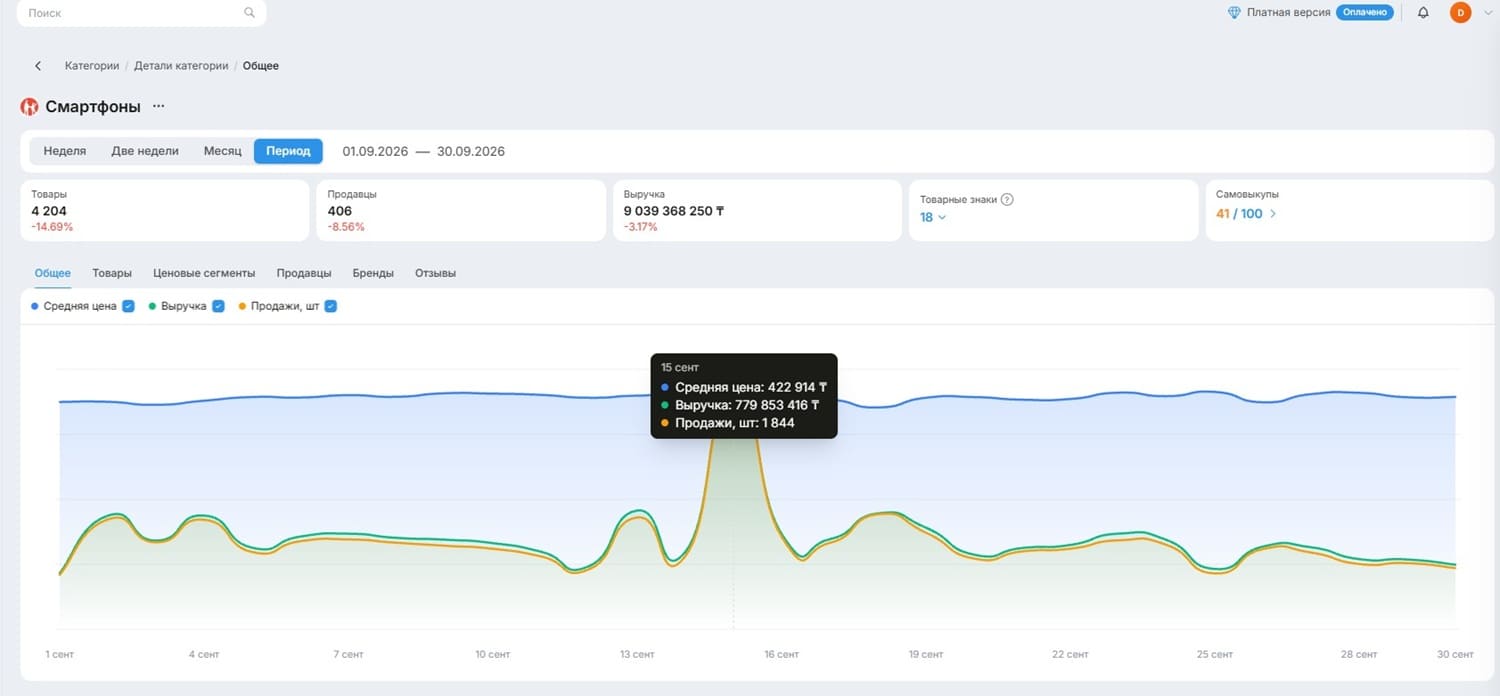
Task: Click the Товары count 4 204
Action: (x=49, y=211)
